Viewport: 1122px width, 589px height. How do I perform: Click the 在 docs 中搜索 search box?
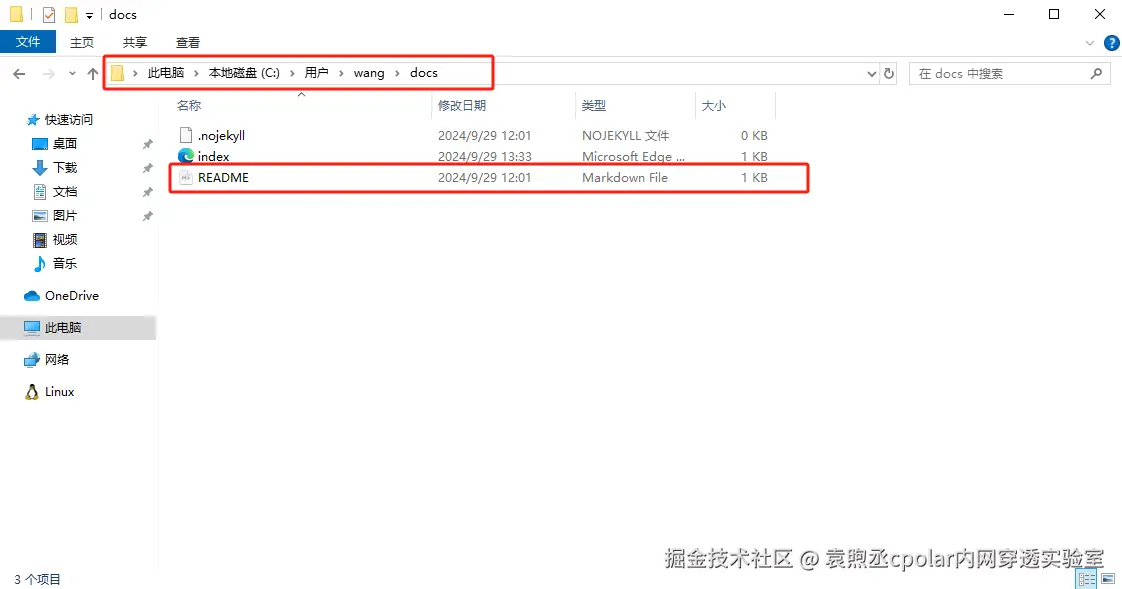click(1009, 74)
